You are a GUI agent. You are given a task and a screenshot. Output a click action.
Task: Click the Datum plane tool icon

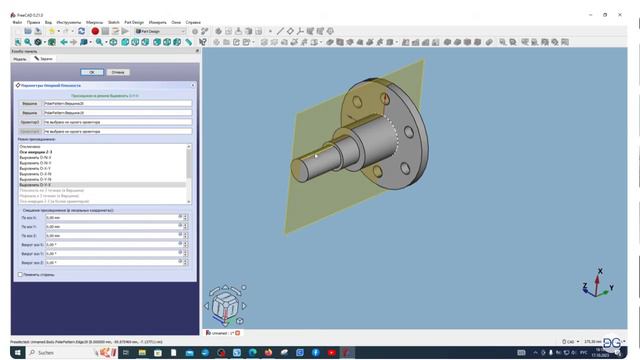290,31
